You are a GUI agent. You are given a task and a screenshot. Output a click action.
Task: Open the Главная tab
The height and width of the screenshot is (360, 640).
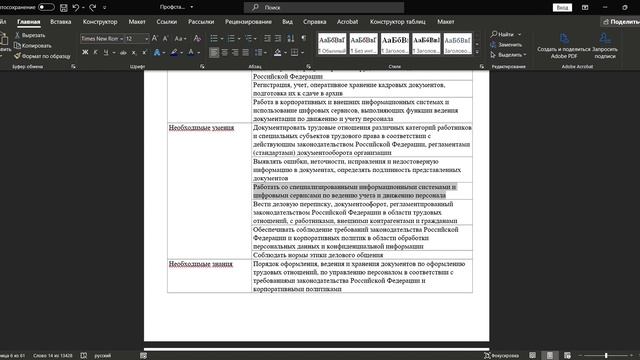29,22
